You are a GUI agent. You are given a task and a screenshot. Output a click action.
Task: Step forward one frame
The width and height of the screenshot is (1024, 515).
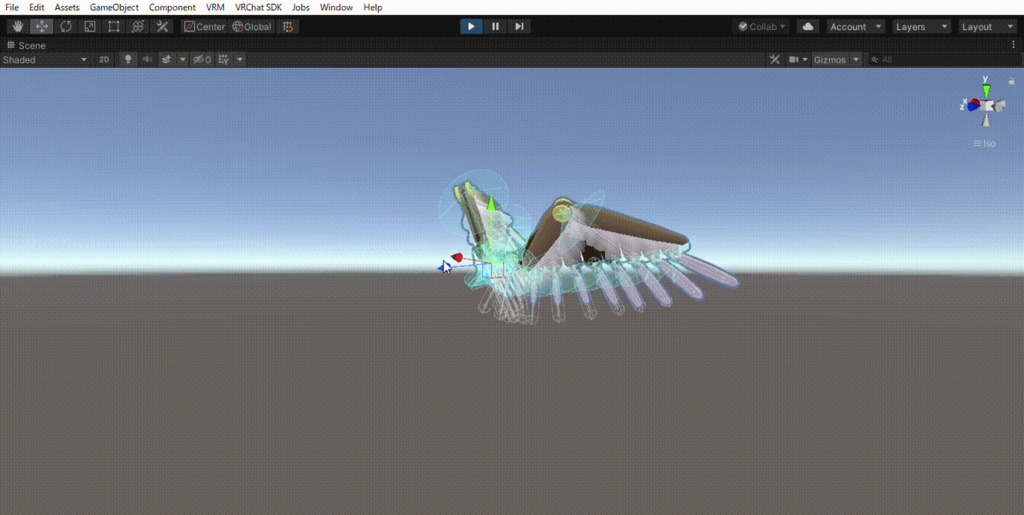(519, 27)
